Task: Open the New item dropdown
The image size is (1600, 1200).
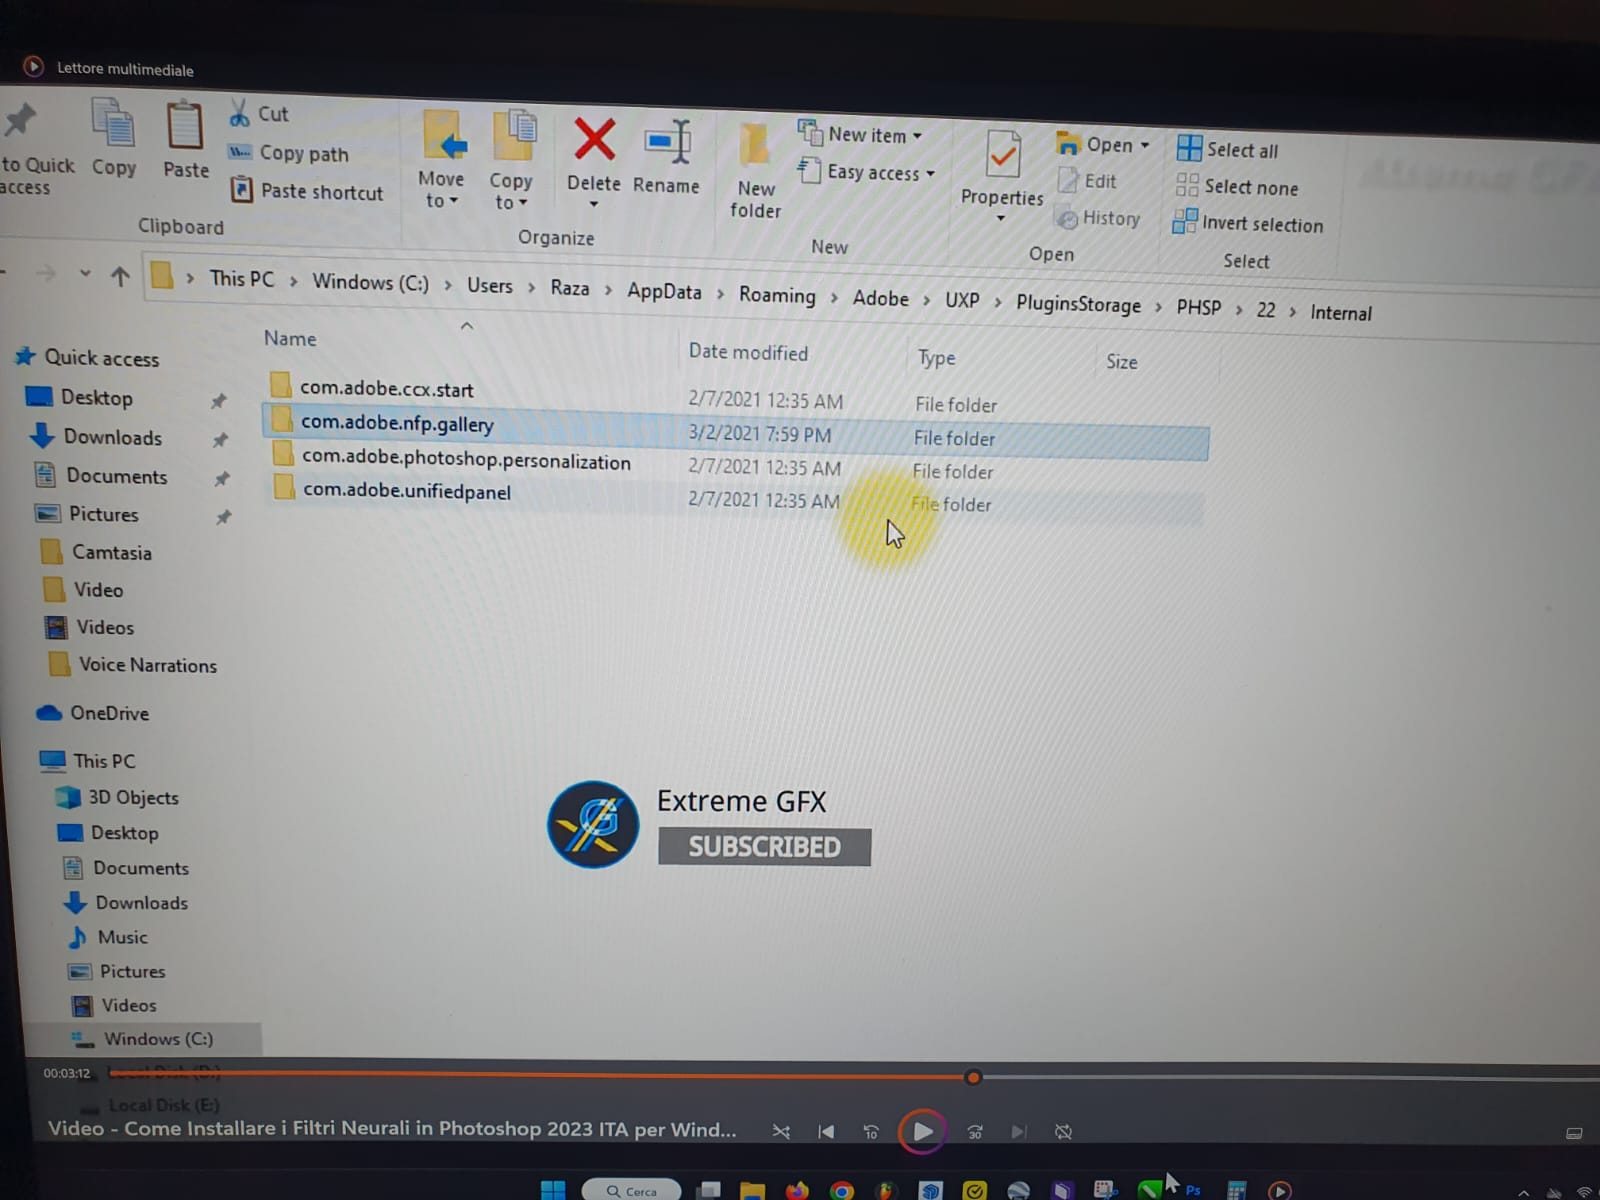Action: [x=861, y=134]
